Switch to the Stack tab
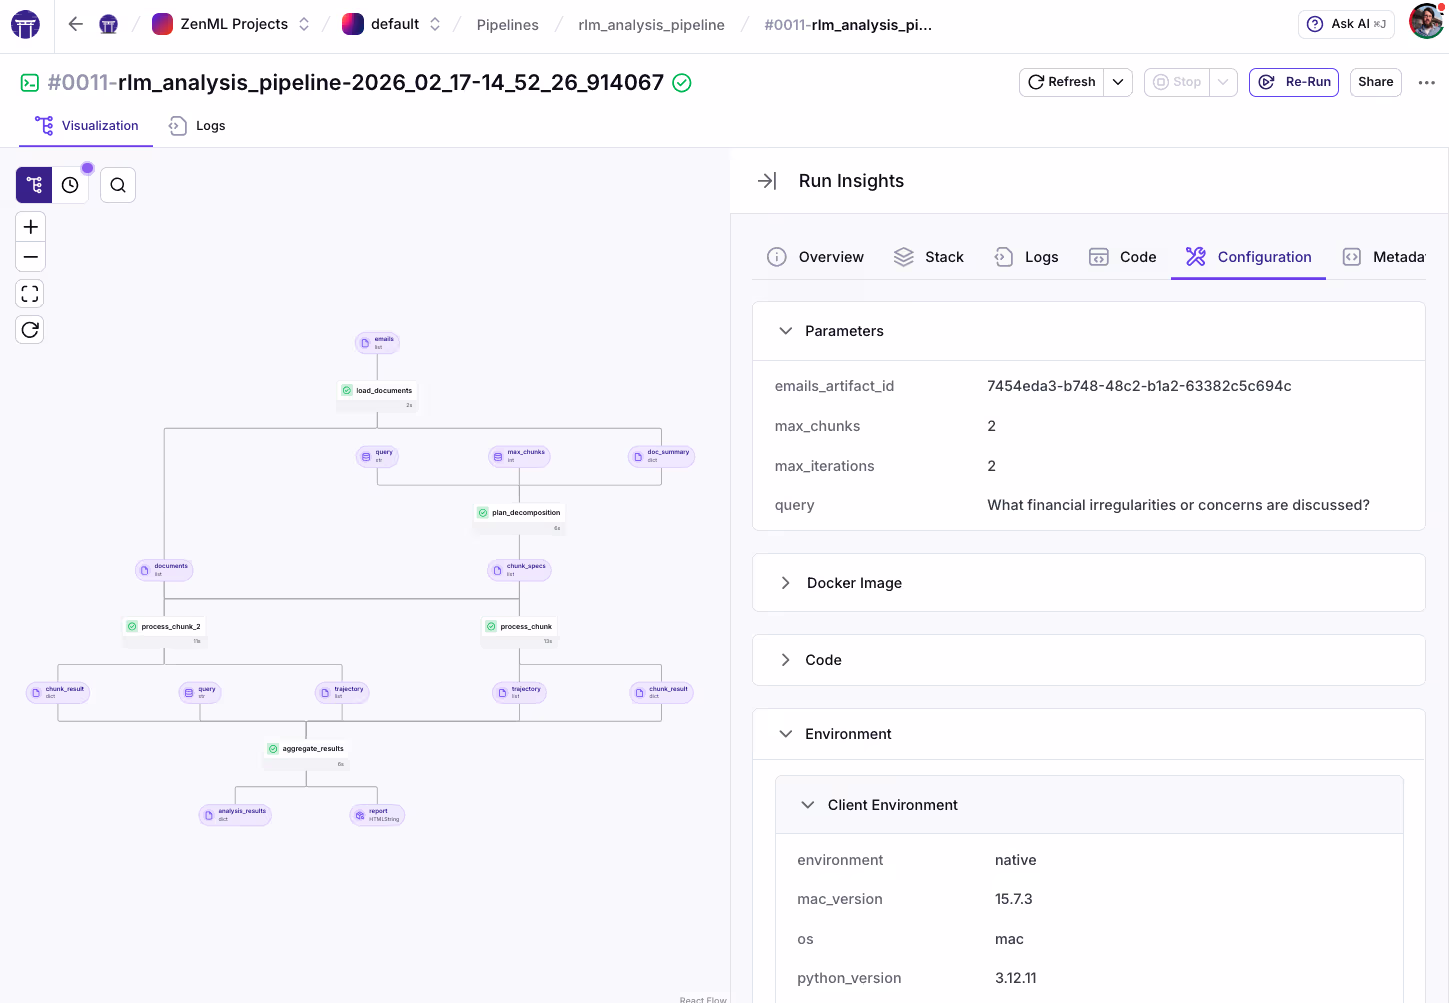 [928, 257]
